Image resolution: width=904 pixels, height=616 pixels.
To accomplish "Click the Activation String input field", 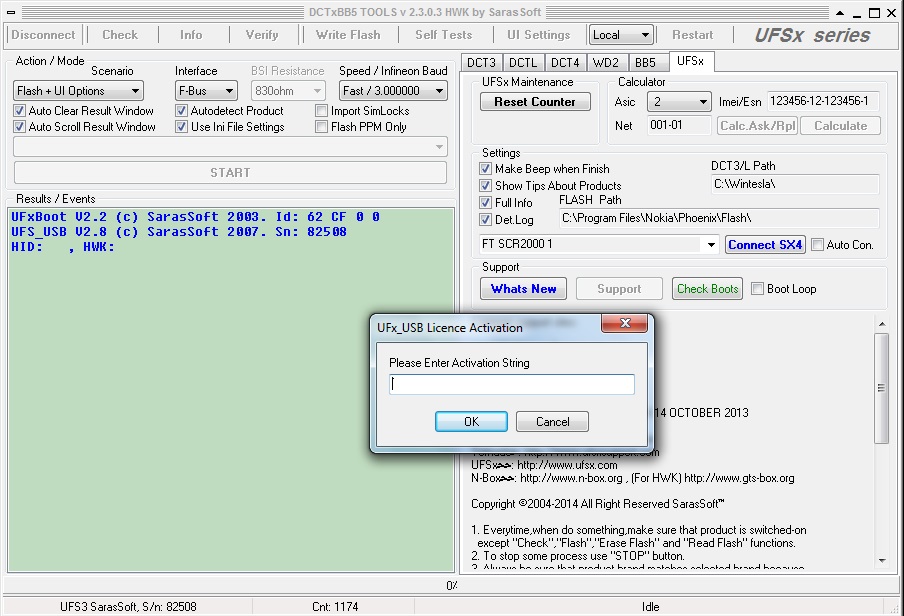I will click(512, 385).
